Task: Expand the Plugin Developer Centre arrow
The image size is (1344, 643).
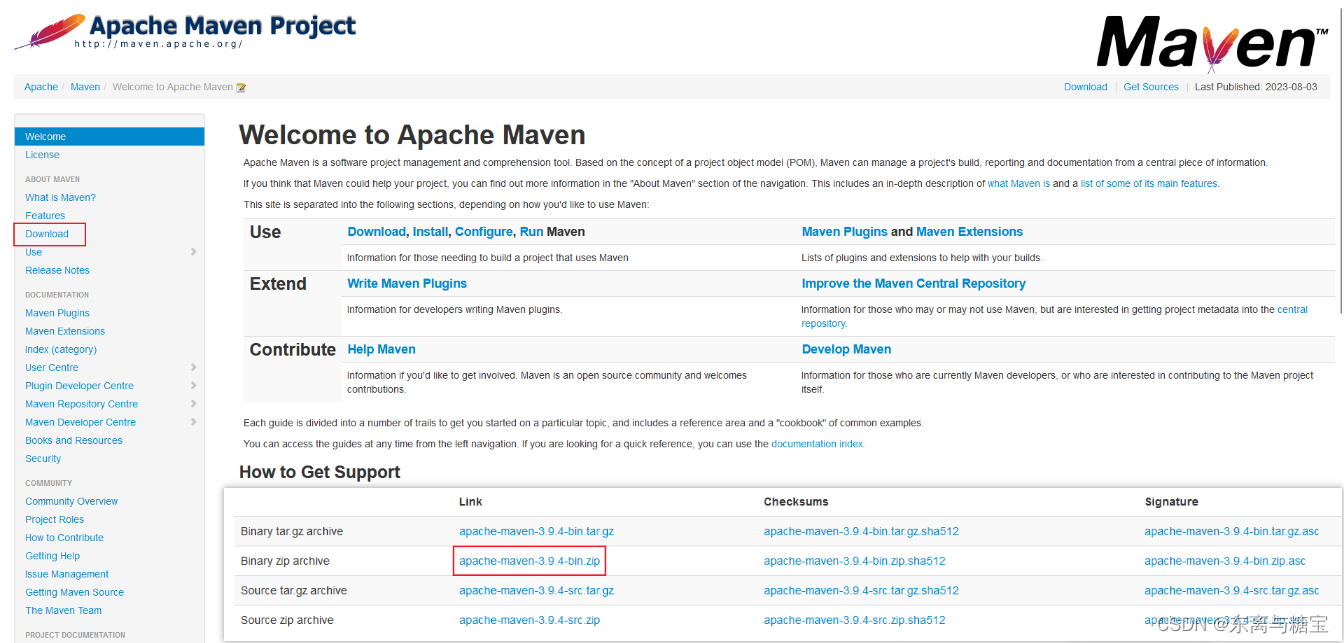Action: (x=193, y=386)
